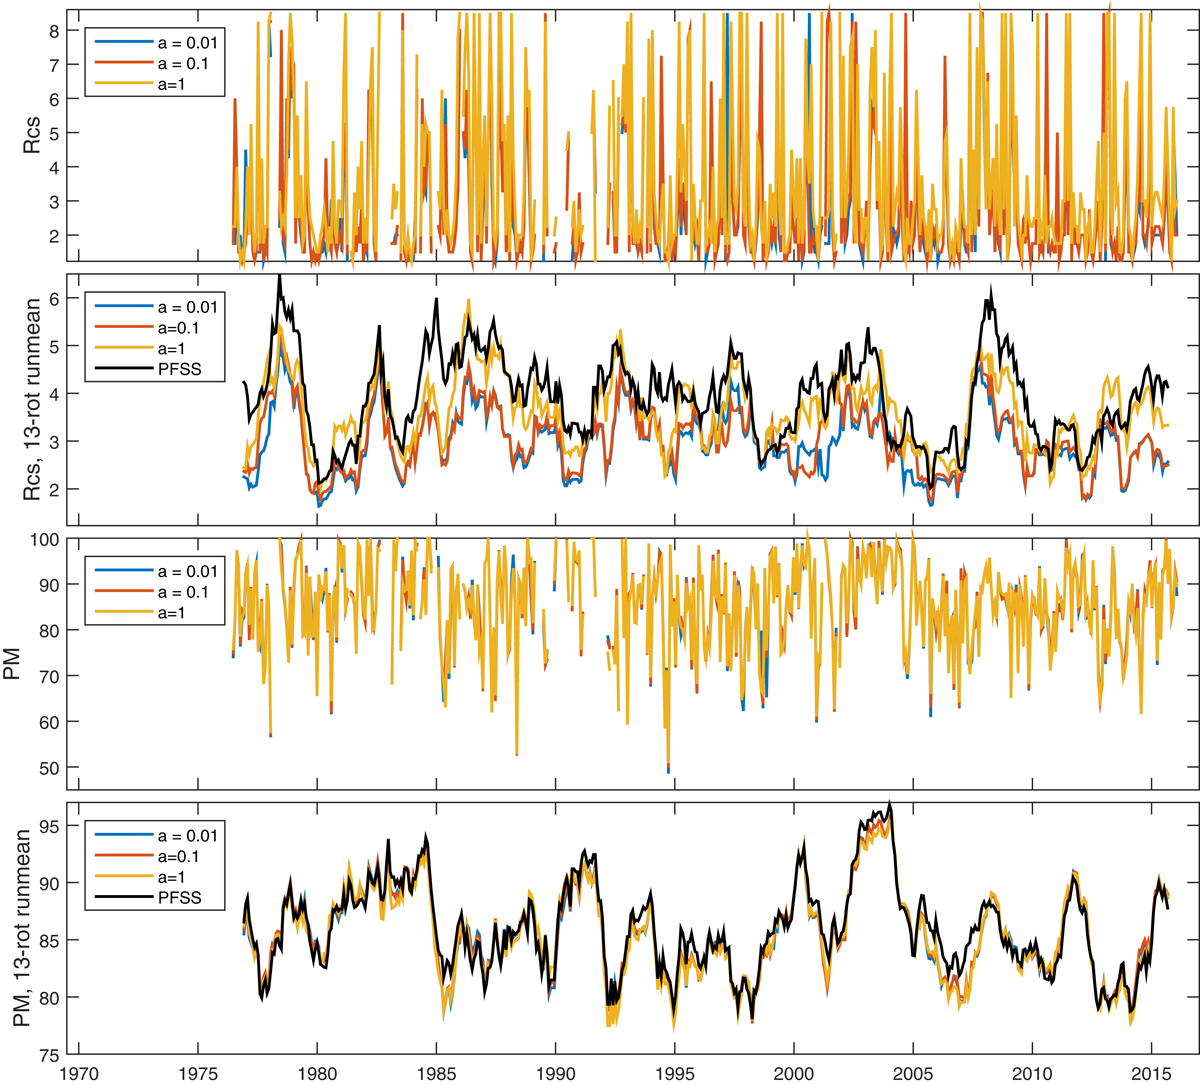Select the a = 0.1 legend label in top Rcs panel
1200x1084 pixels.
click(x=188, y=64)
